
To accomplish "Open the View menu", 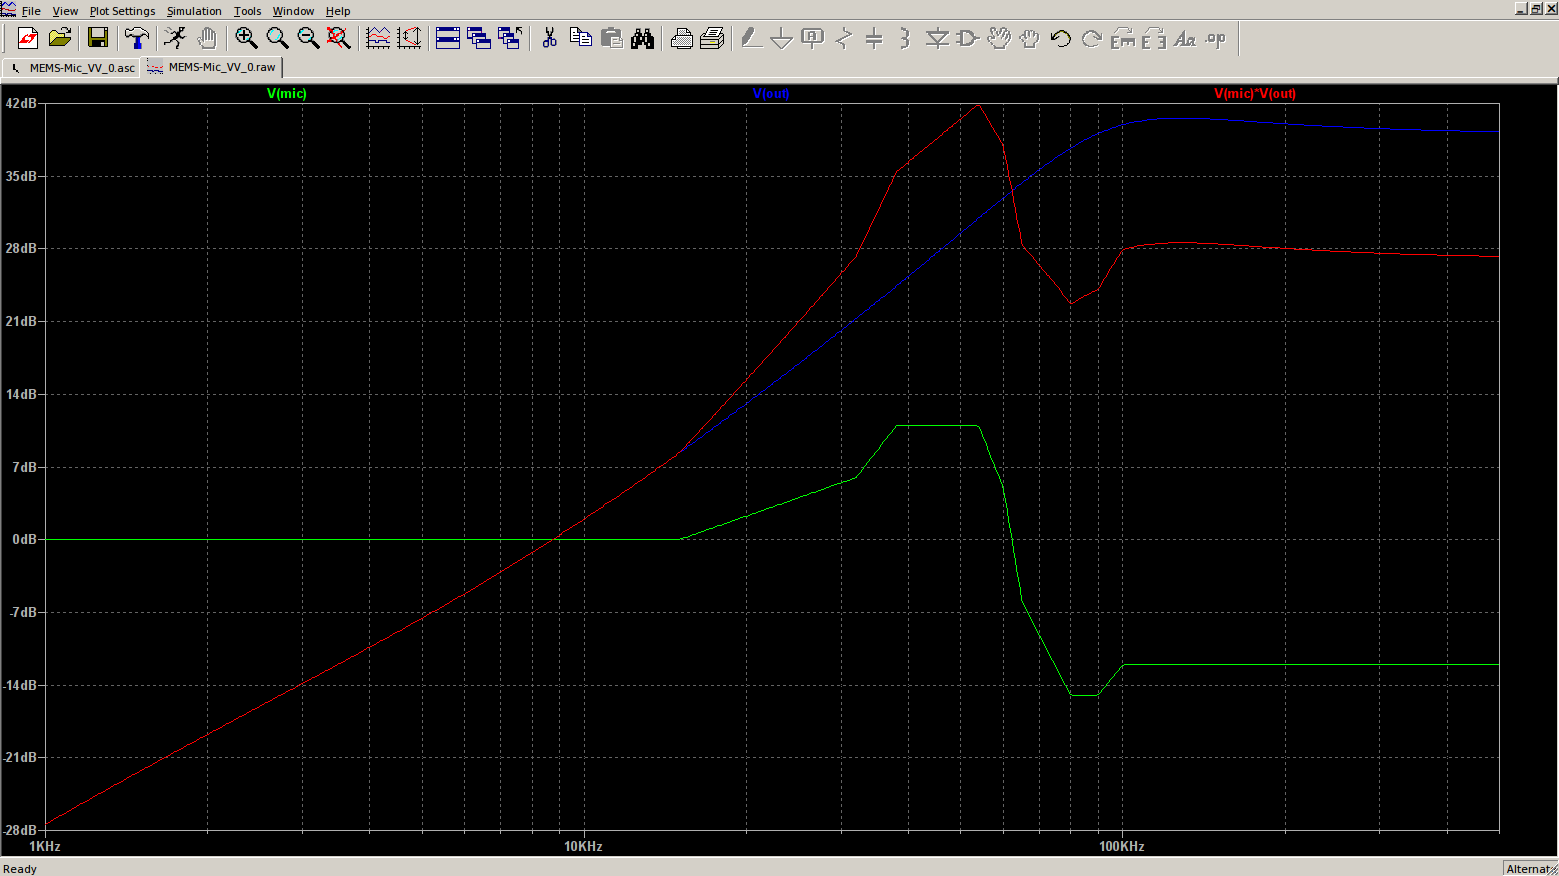I will [x=65, y=11].
